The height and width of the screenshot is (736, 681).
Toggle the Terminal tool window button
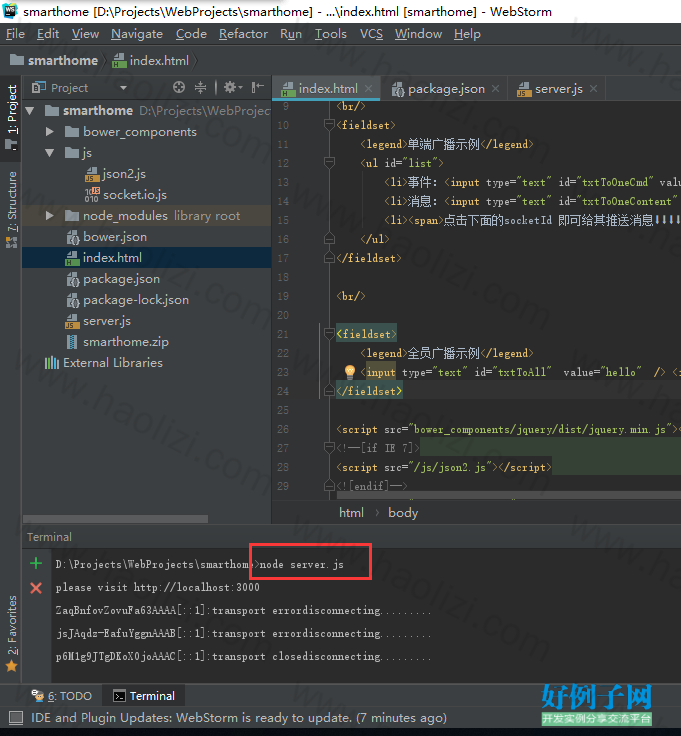point(144,696)
